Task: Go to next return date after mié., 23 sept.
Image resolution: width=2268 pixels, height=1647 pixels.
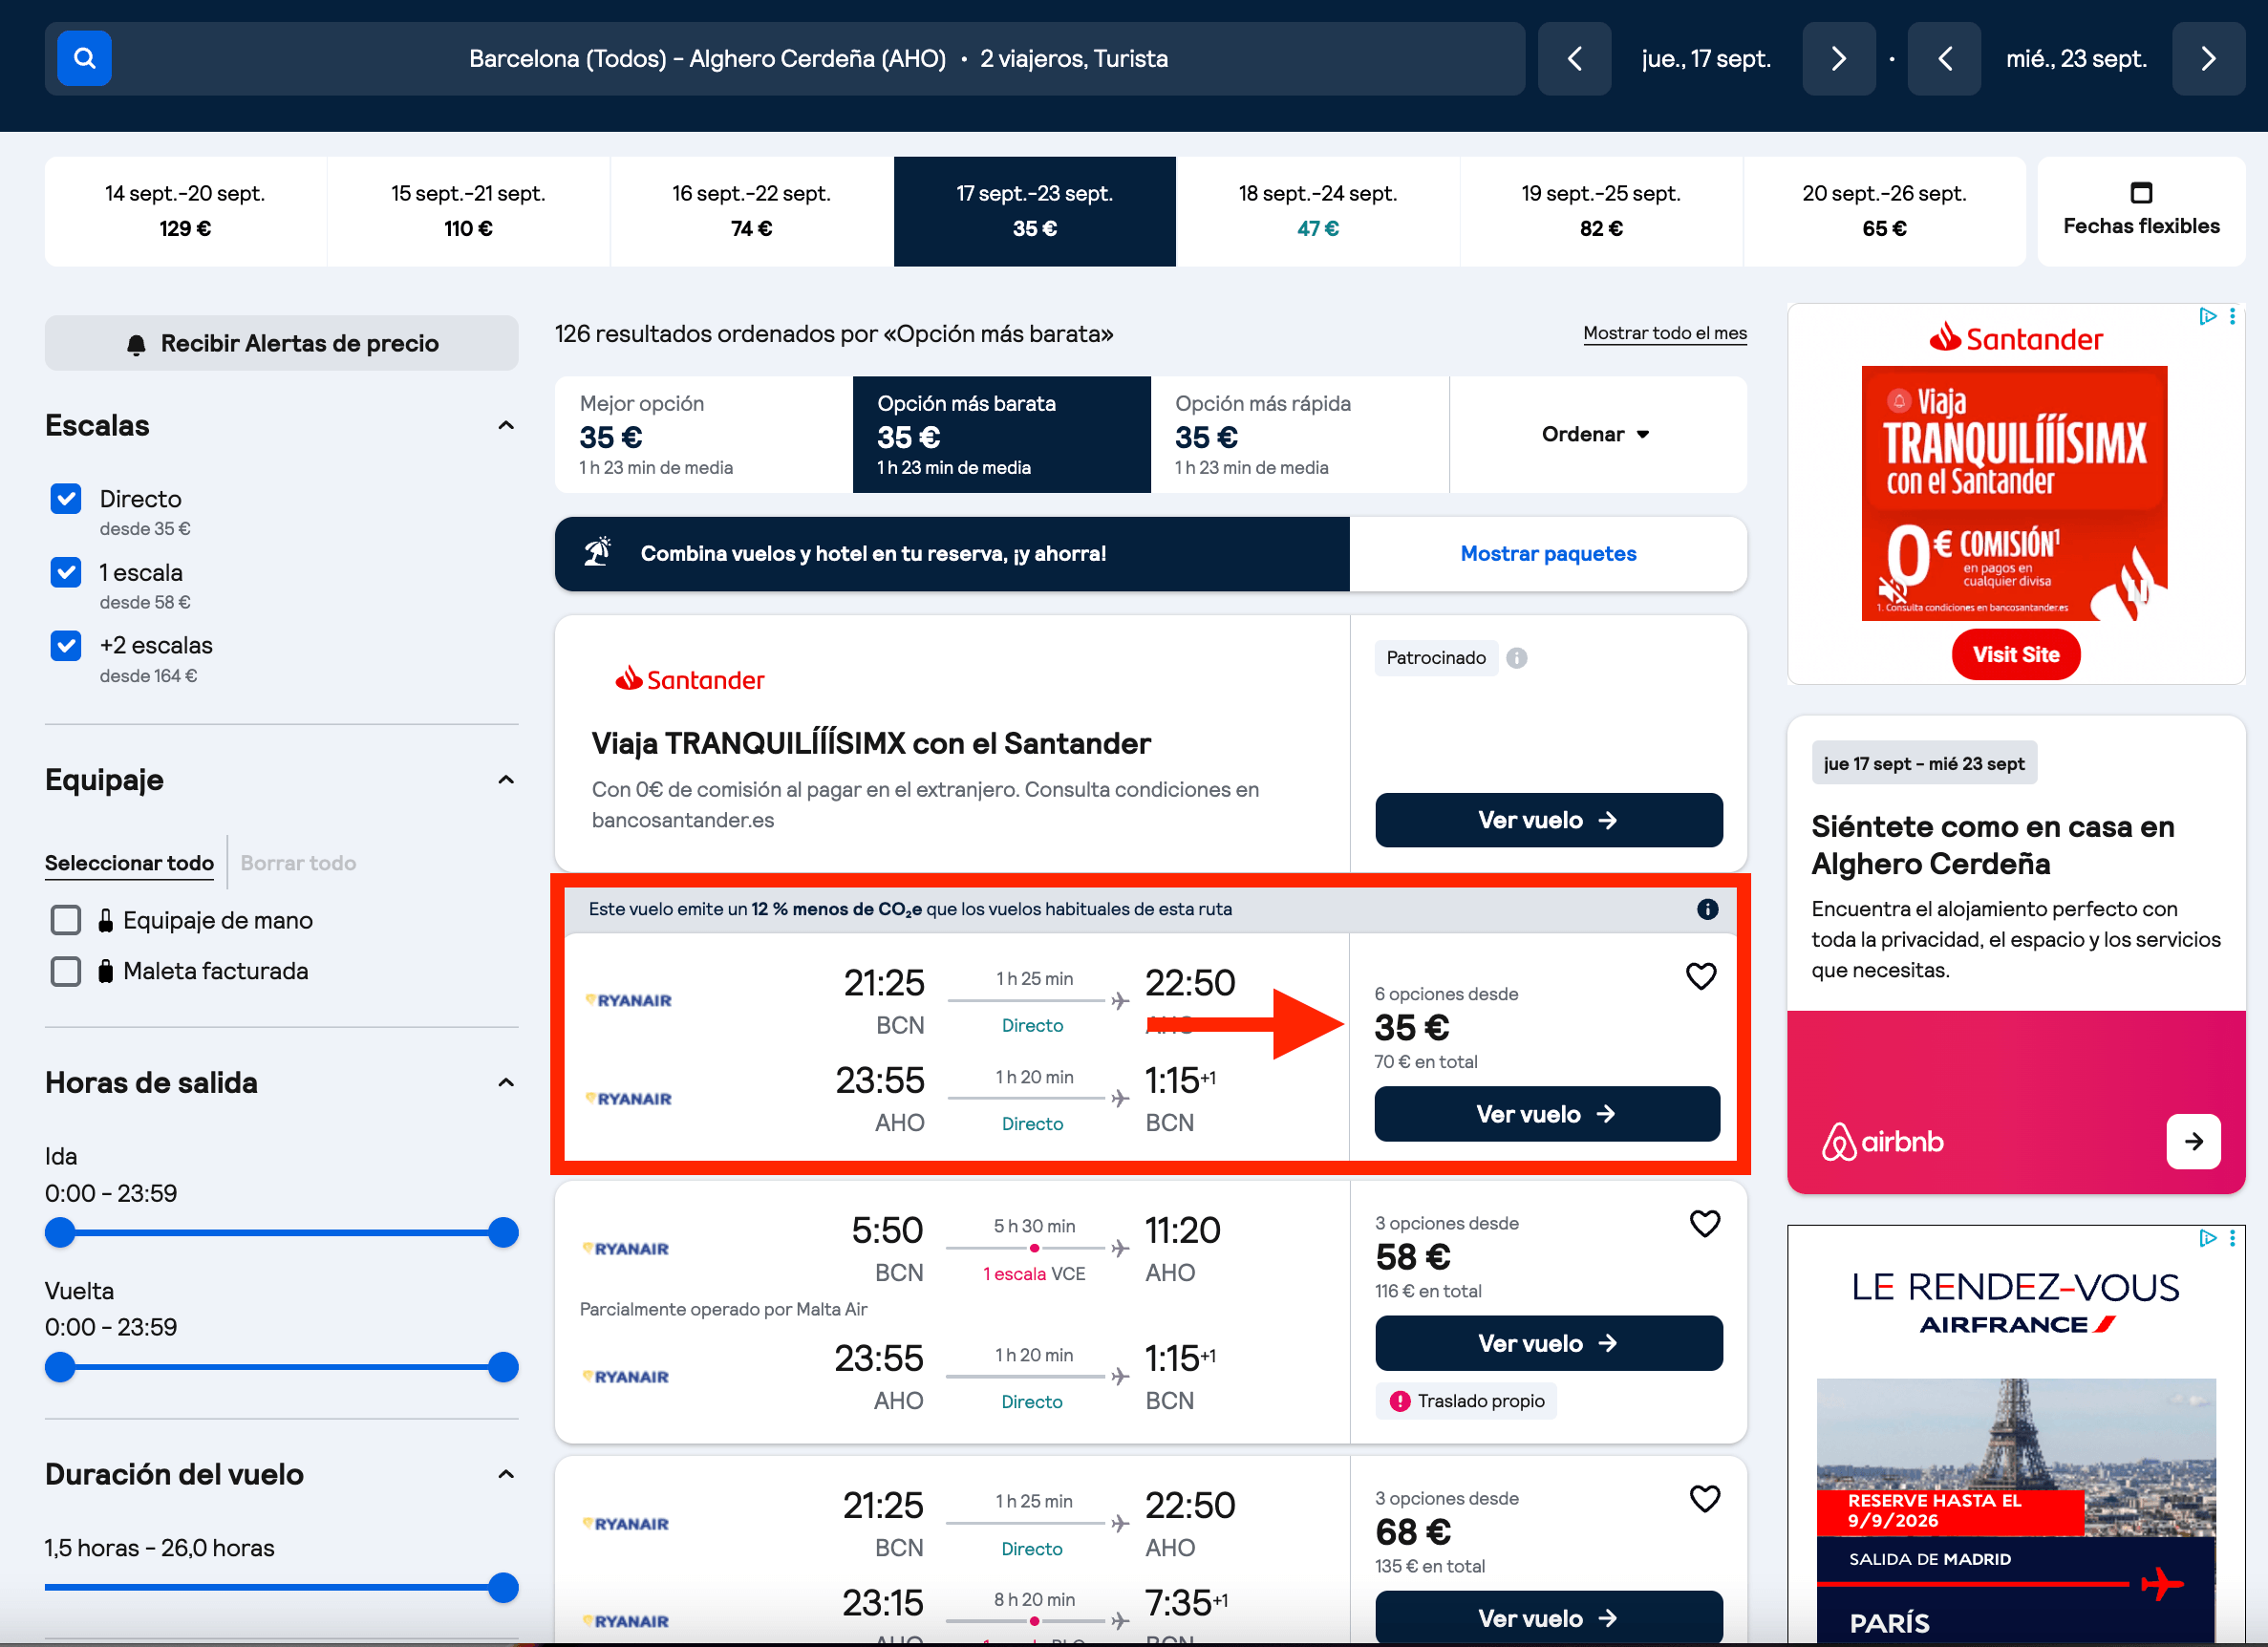Action: point(2208,59)
